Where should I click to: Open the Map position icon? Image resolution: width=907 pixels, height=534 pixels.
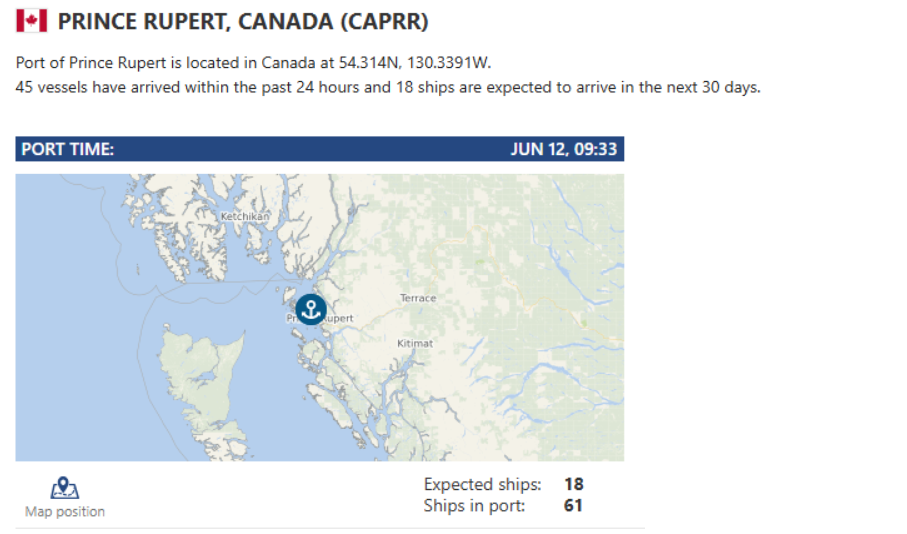tap(64, 488)
